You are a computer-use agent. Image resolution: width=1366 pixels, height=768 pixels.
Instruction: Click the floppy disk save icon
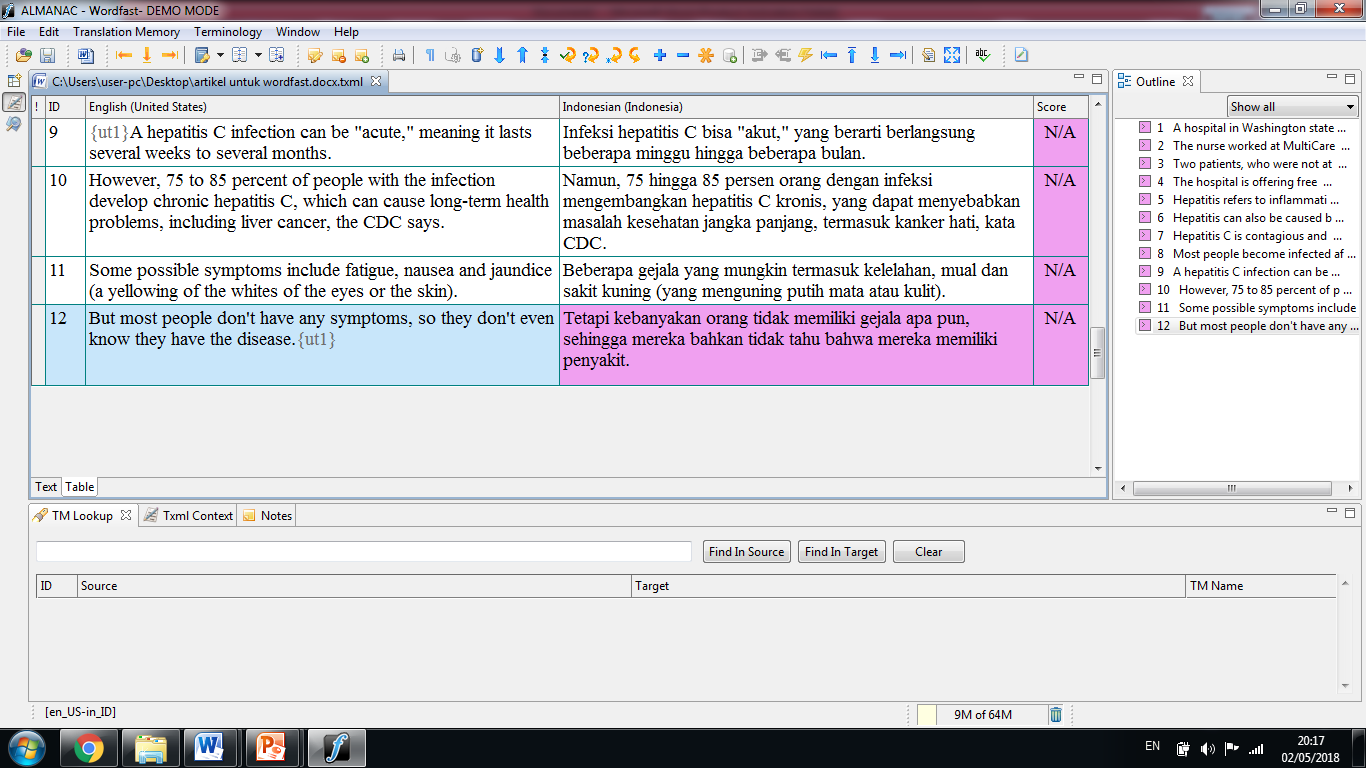pos(47,56)
